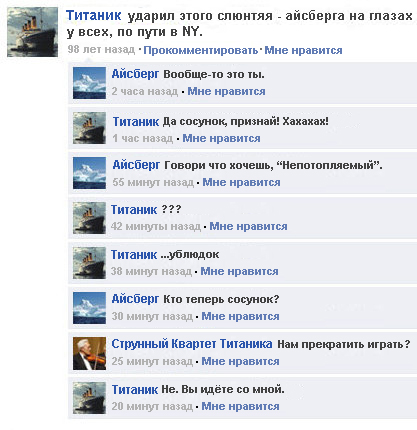417x430 pixels.
Task: Like the comment posted 38 минут назад
Action: (239, 271)
